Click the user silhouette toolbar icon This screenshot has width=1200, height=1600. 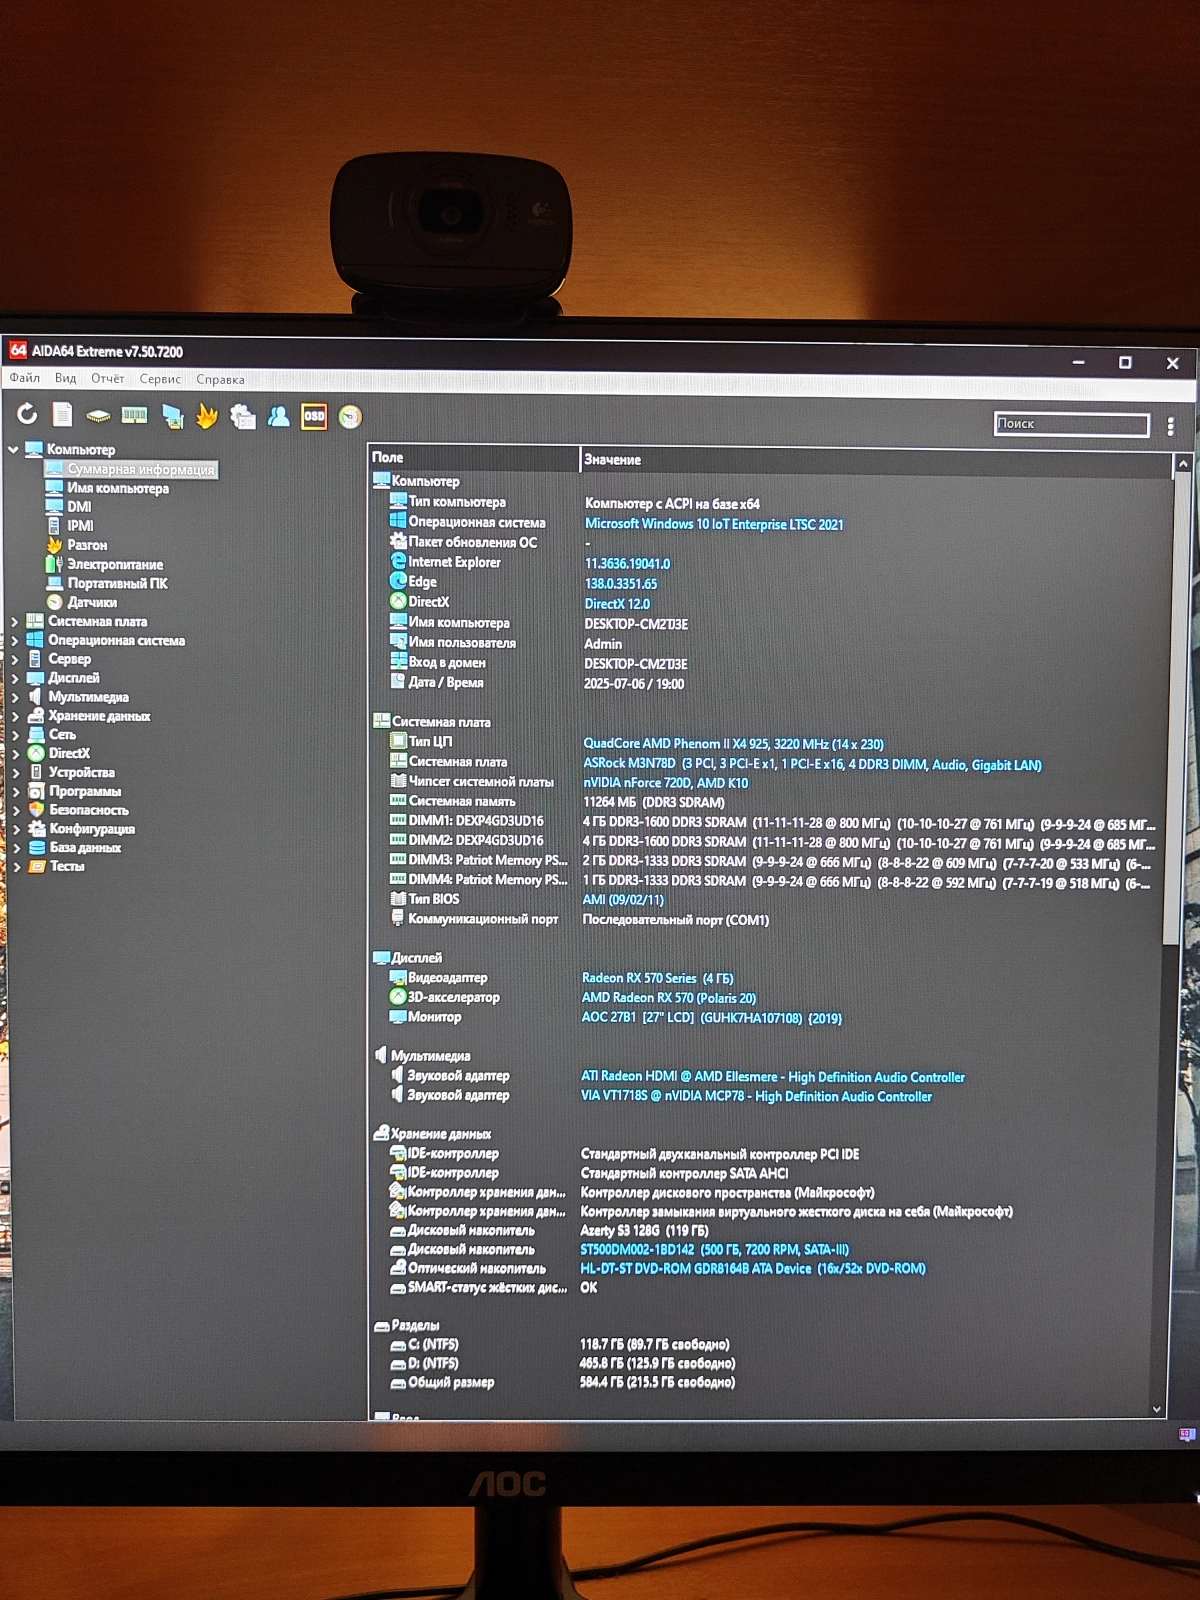[279, 416]
